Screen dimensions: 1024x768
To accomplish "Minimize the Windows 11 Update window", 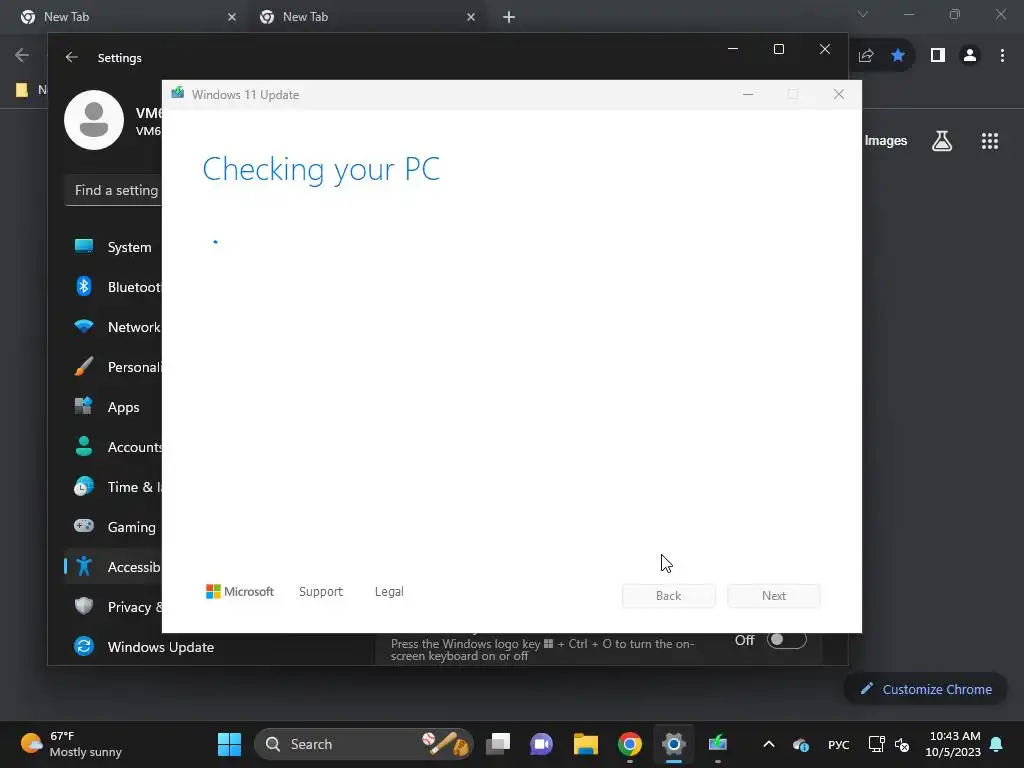I will point(748,95).
